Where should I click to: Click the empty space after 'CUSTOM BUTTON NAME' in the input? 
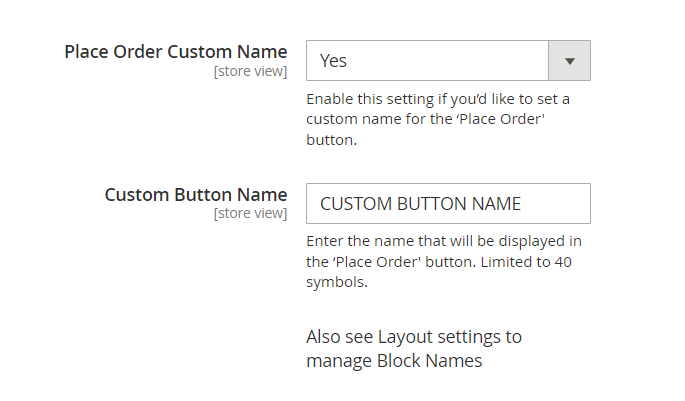tap(555, 204)
